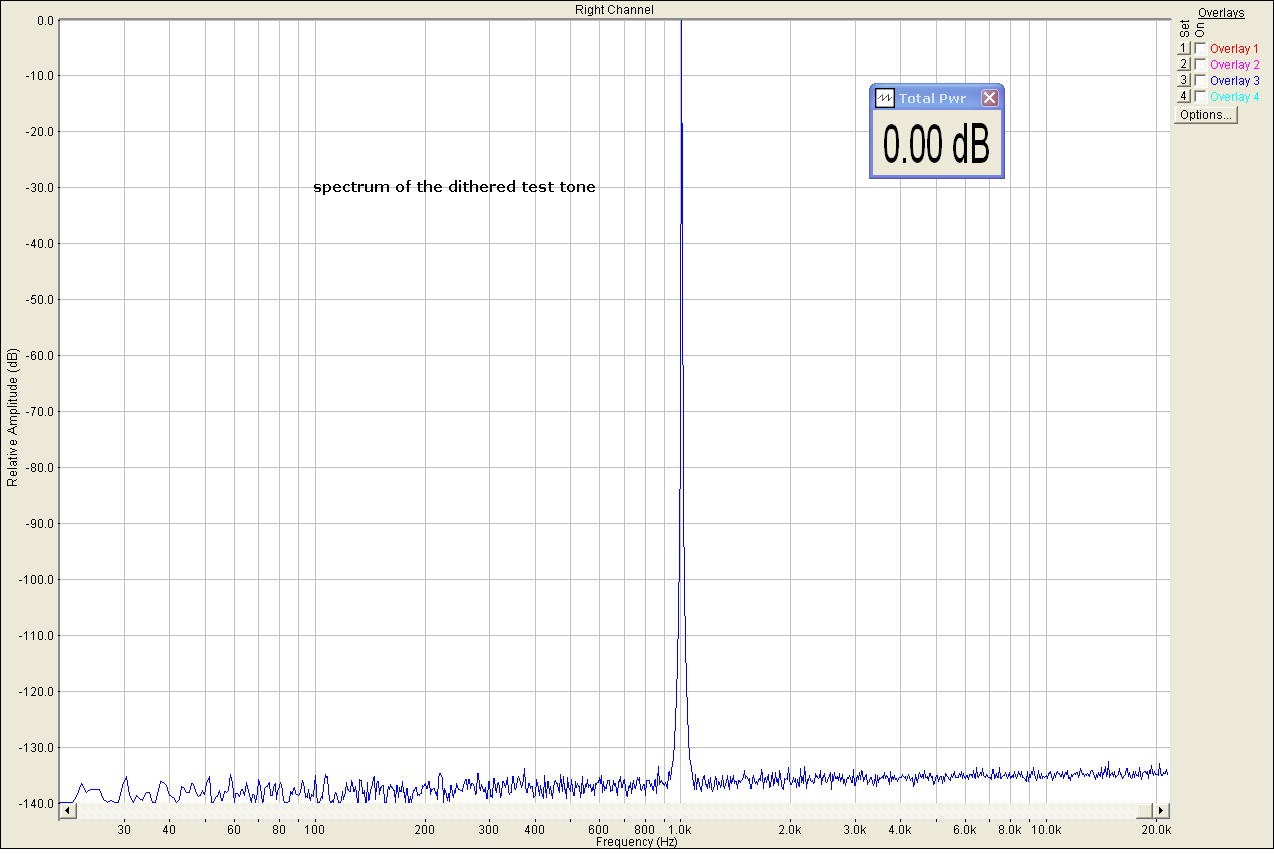The image size is (1274, 859).
Task: Close the Total Pwr window
Action: (990, 98)
